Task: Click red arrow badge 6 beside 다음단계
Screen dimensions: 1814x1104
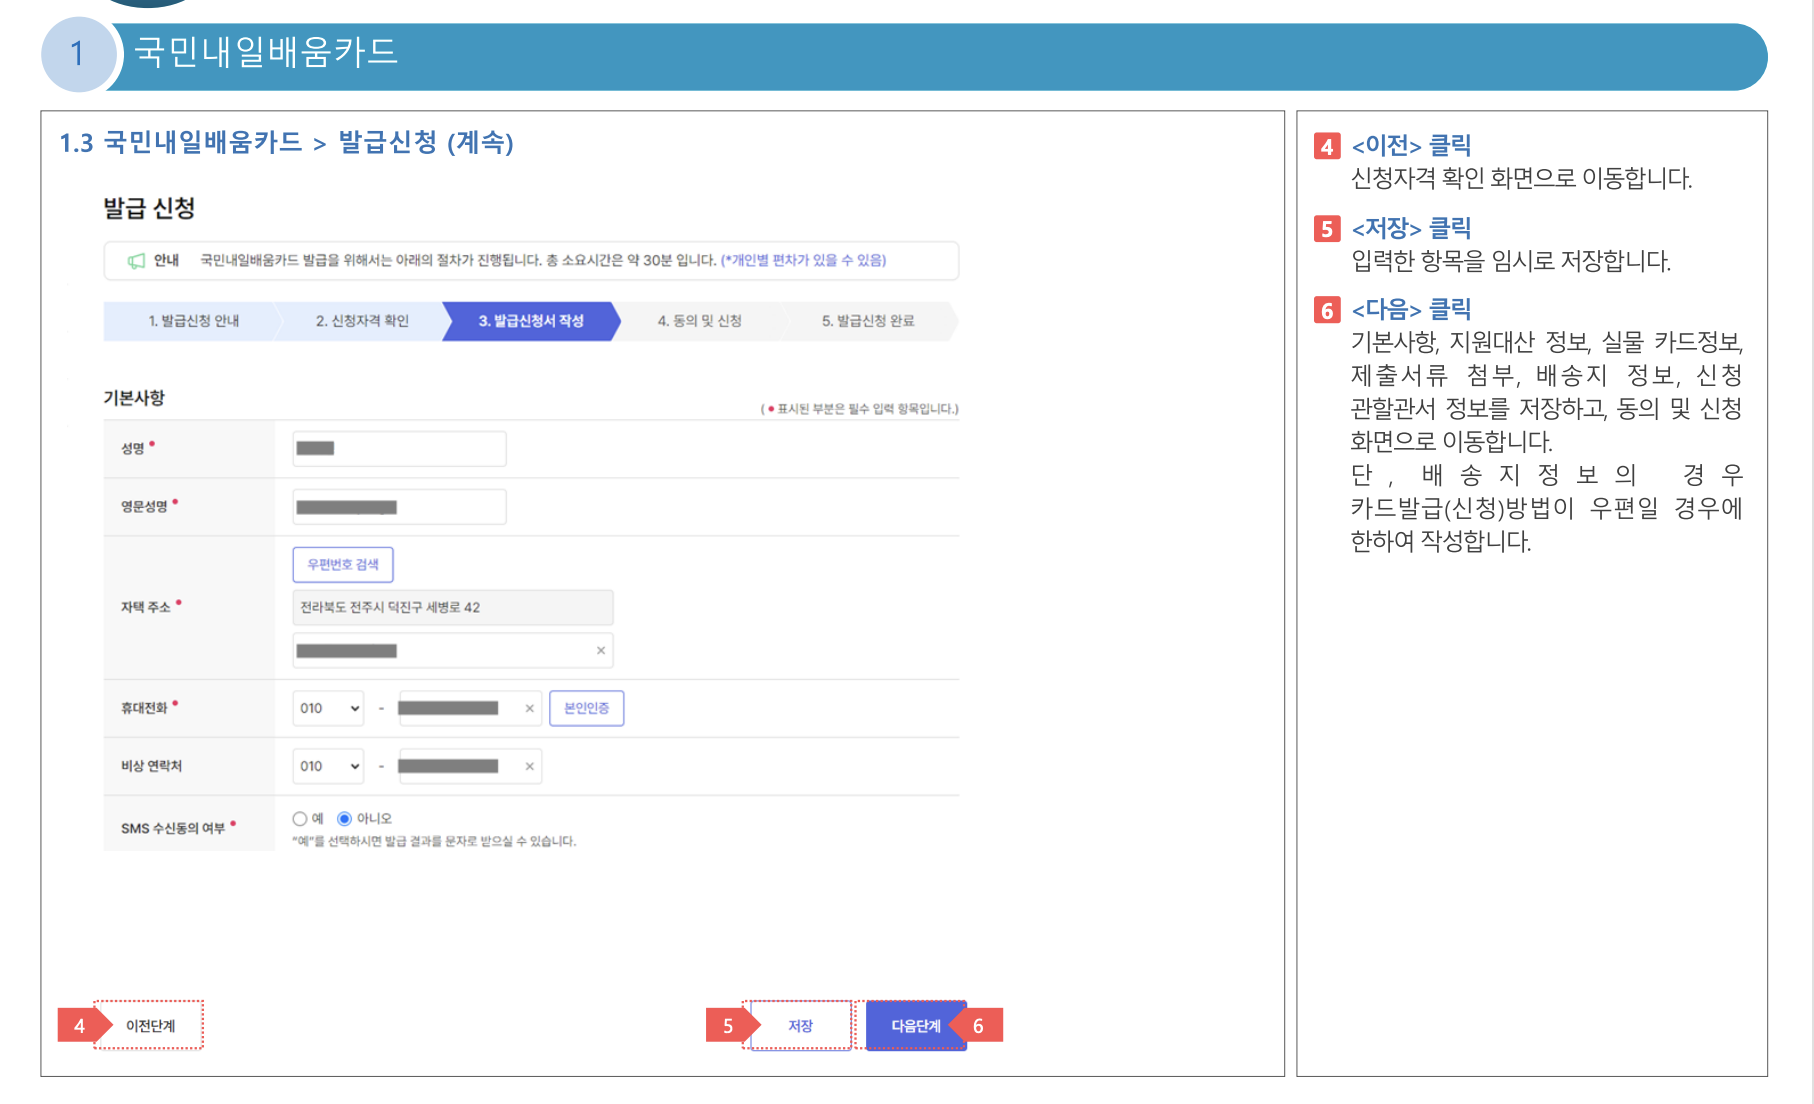Action: 979,1025
